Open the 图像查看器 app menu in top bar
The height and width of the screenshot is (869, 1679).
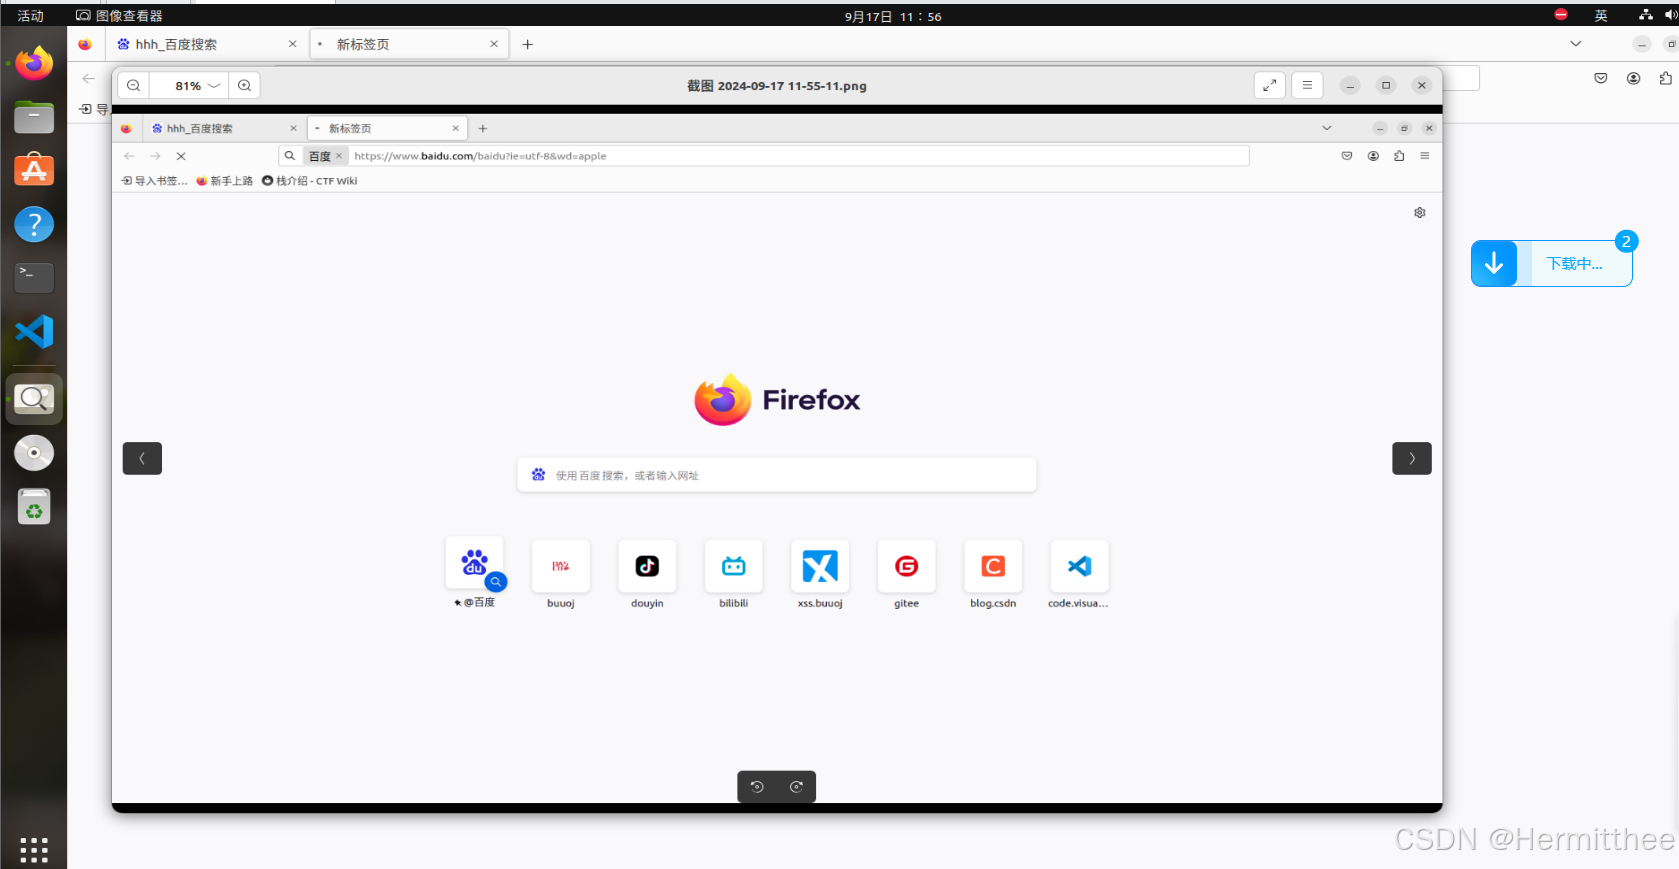coord(120,16)
